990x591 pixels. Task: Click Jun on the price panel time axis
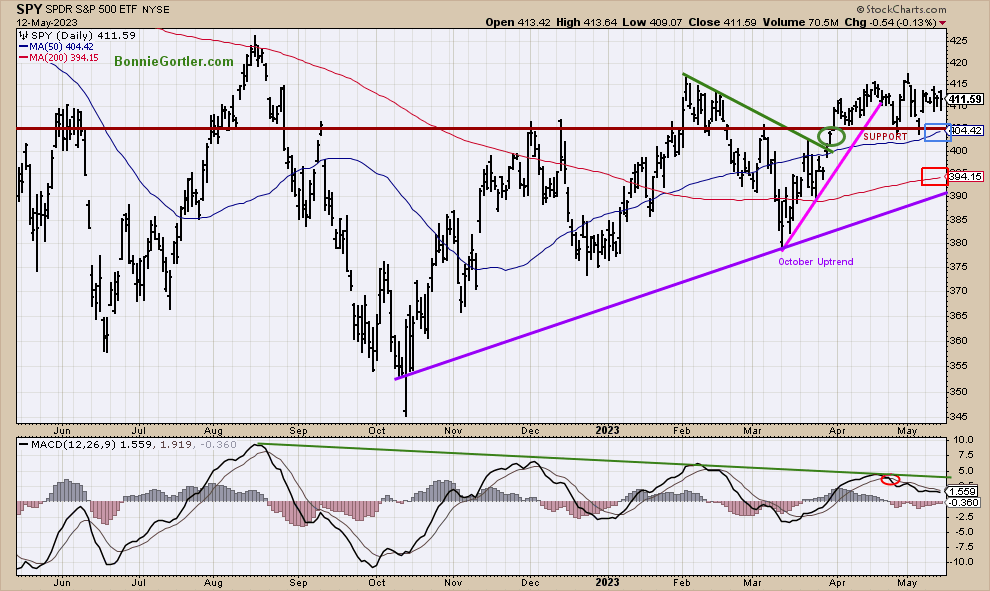pyautogui.click(x=62, y=431)
